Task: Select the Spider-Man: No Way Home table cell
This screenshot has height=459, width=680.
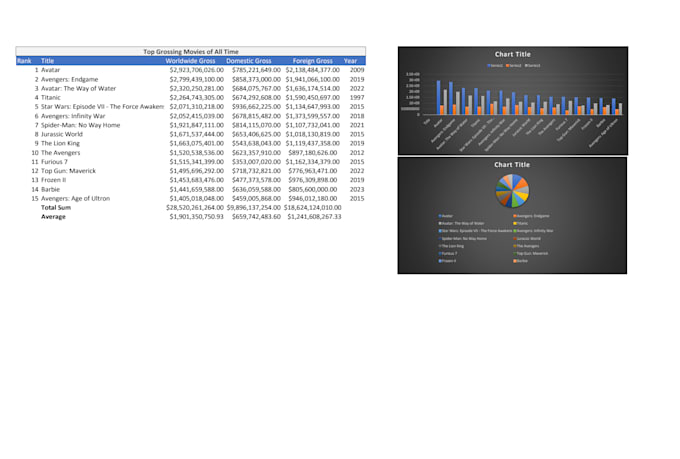Action: tap(80, 125)
